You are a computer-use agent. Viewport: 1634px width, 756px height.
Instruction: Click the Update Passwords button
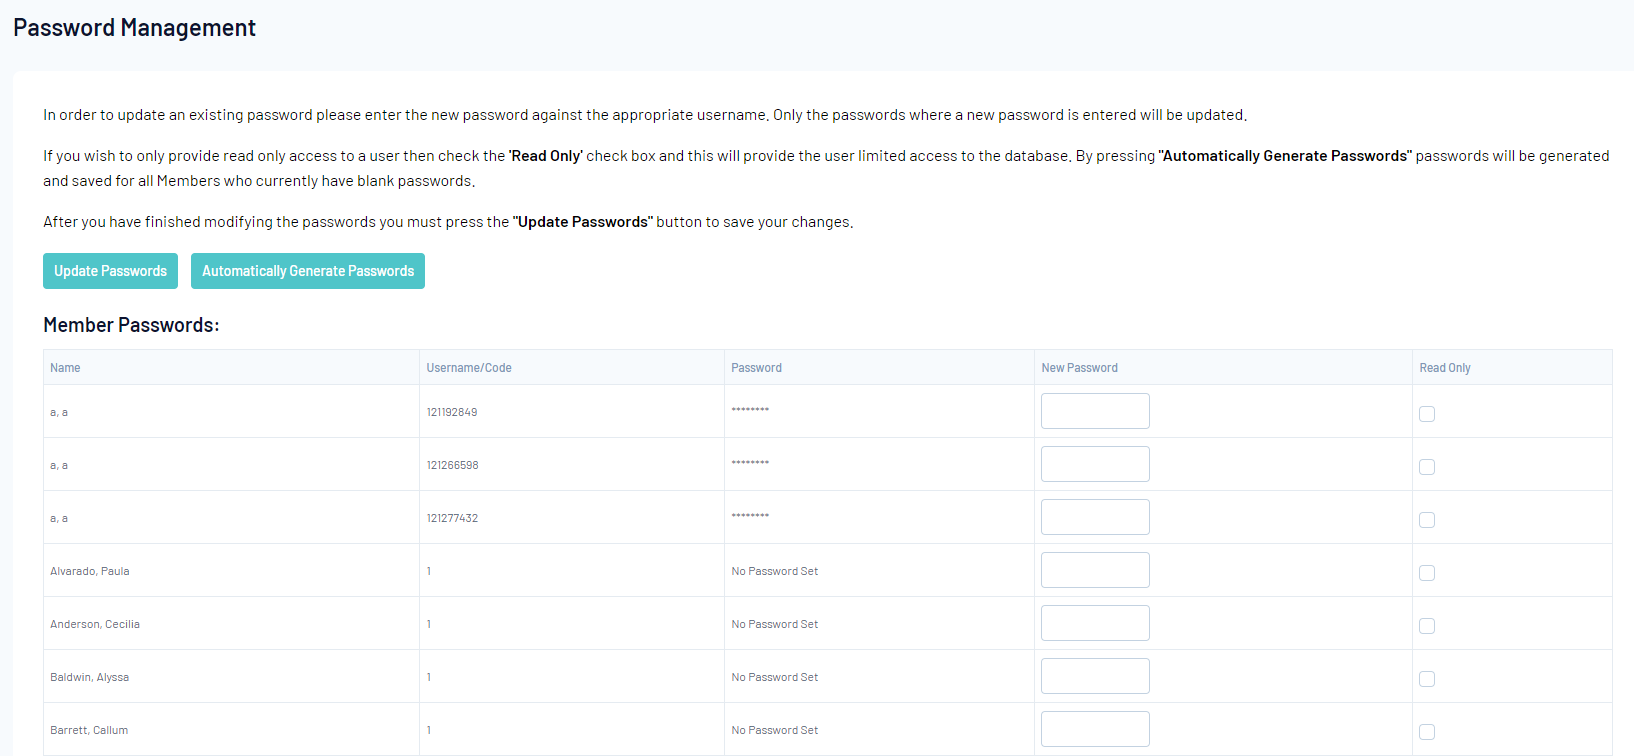(x=110, y=271)
